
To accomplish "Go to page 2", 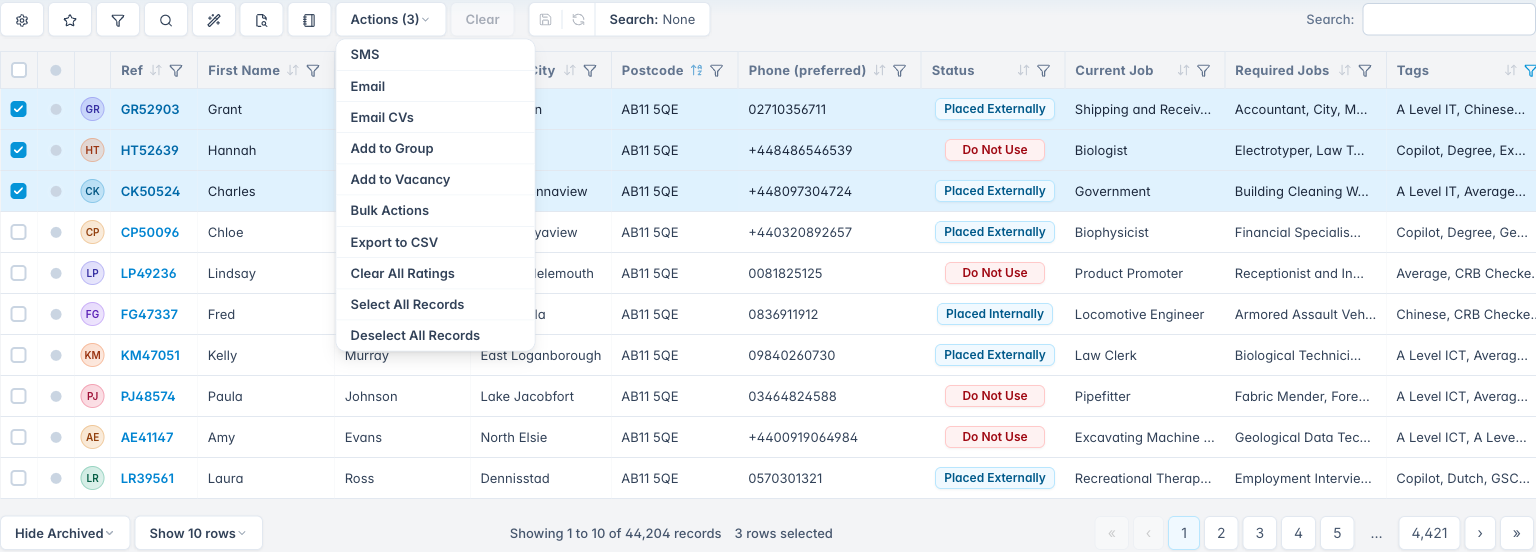I will coord(1221,533).
